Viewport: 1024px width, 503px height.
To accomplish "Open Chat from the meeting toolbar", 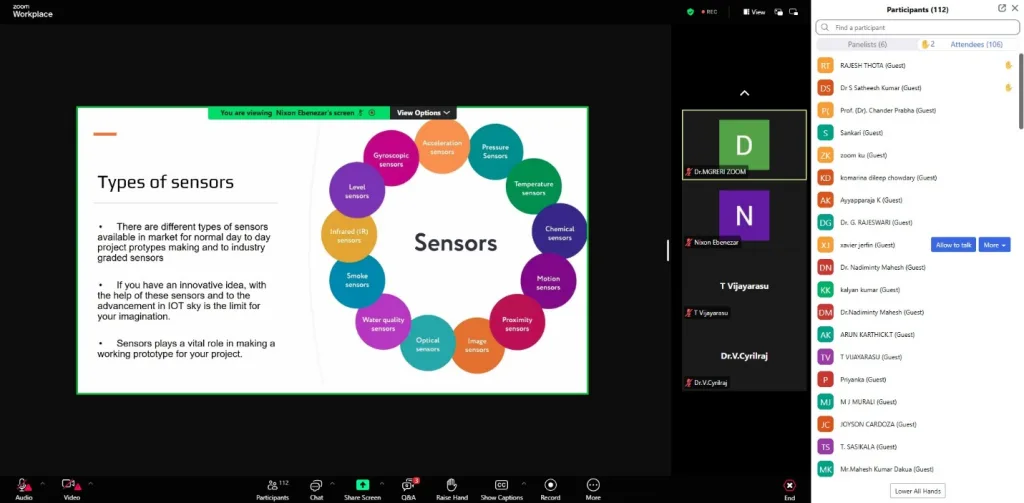I will coord(316,485).
